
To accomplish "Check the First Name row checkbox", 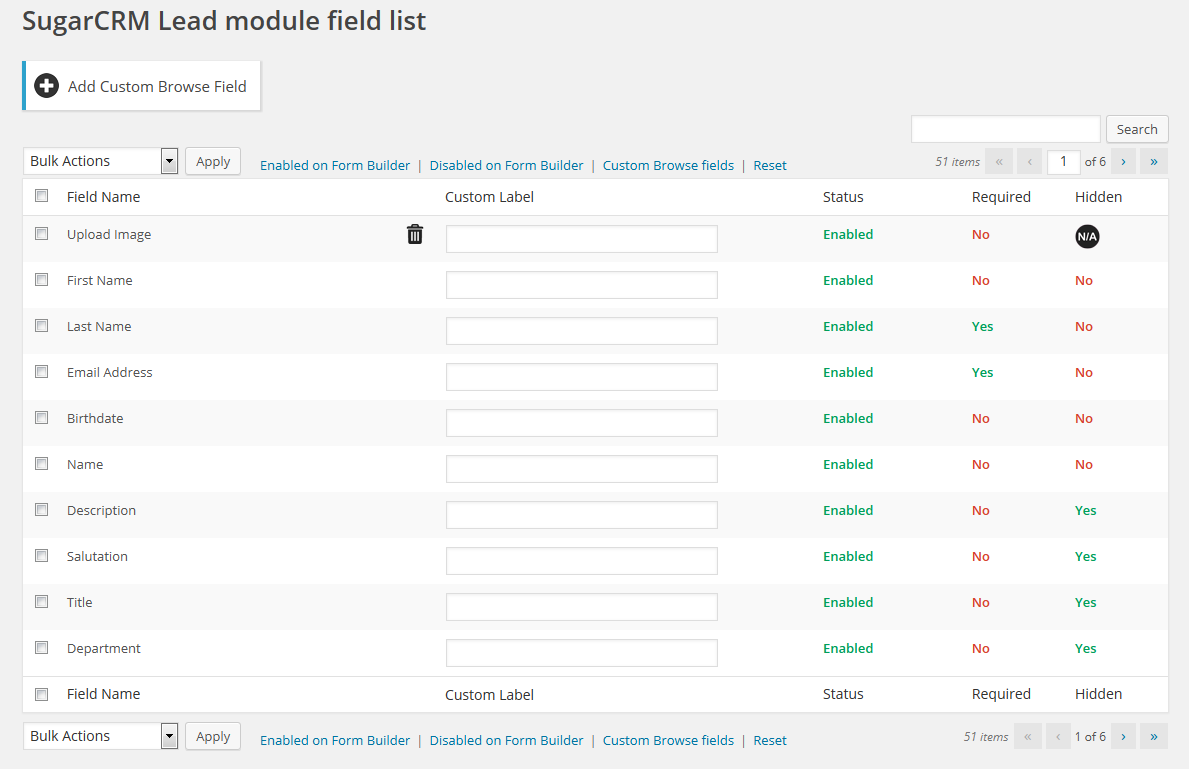I will (x=42, y=280).
